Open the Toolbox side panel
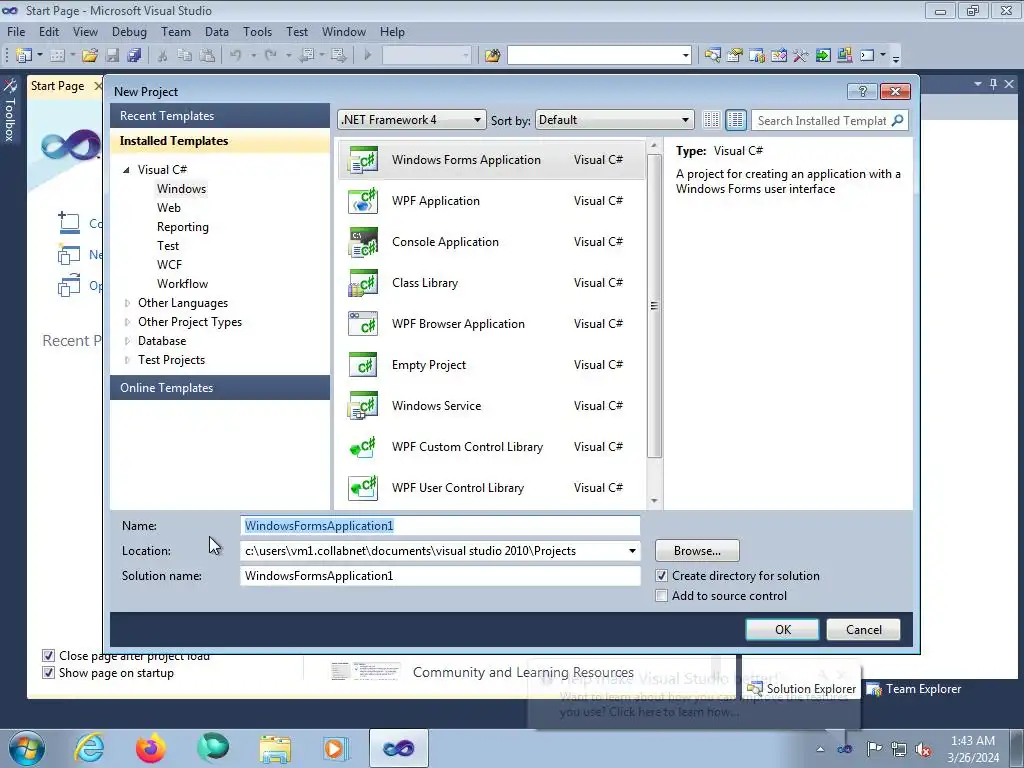The width and height of the screenshot is (1024, 768). [x=10, y=110]
